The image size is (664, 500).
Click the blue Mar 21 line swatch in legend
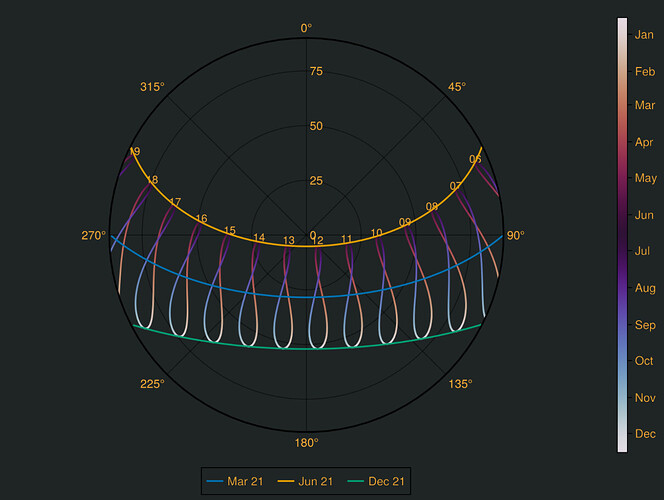215,481
